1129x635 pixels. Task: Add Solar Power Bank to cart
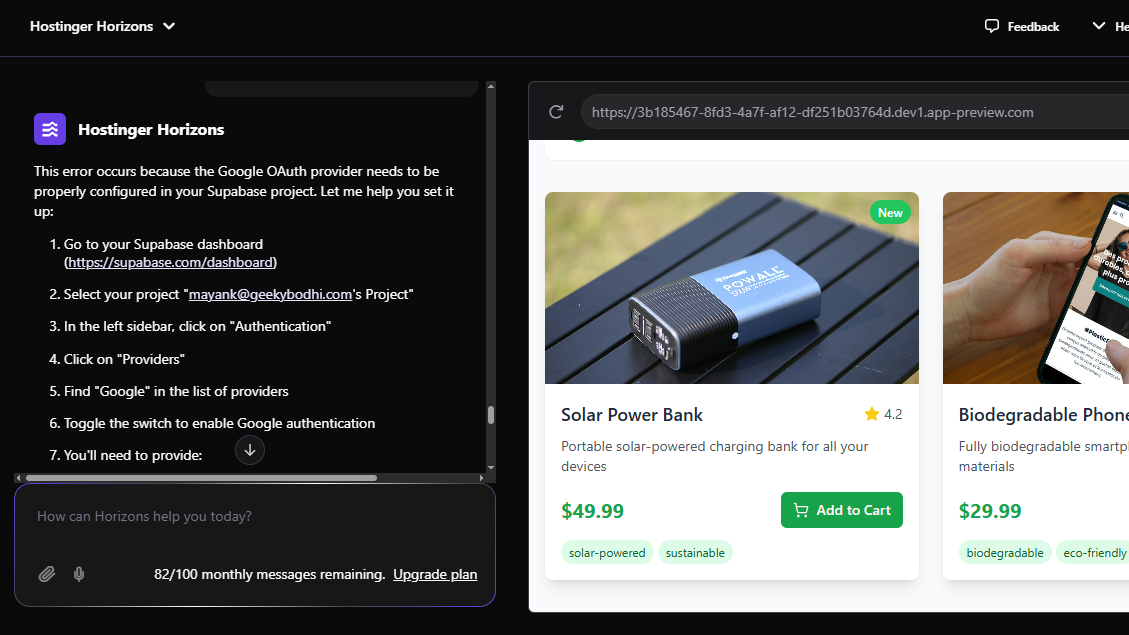pos(841,510)
